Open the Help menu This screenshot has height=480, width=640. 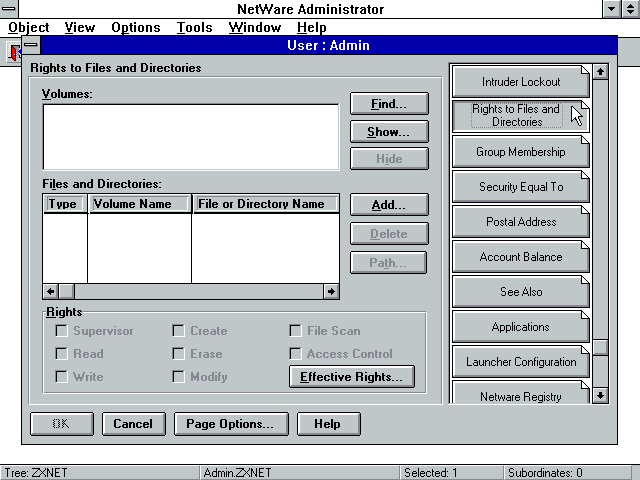pyautogui.click(x=311, y=27)
